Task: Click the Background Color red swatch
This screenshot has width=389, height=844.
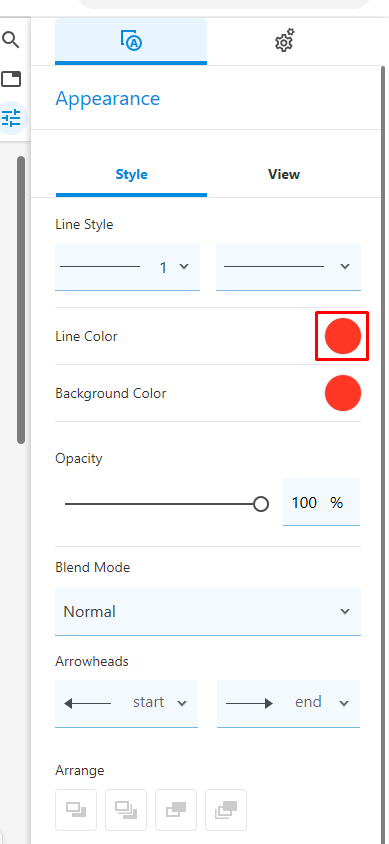Action: (343, 393)
